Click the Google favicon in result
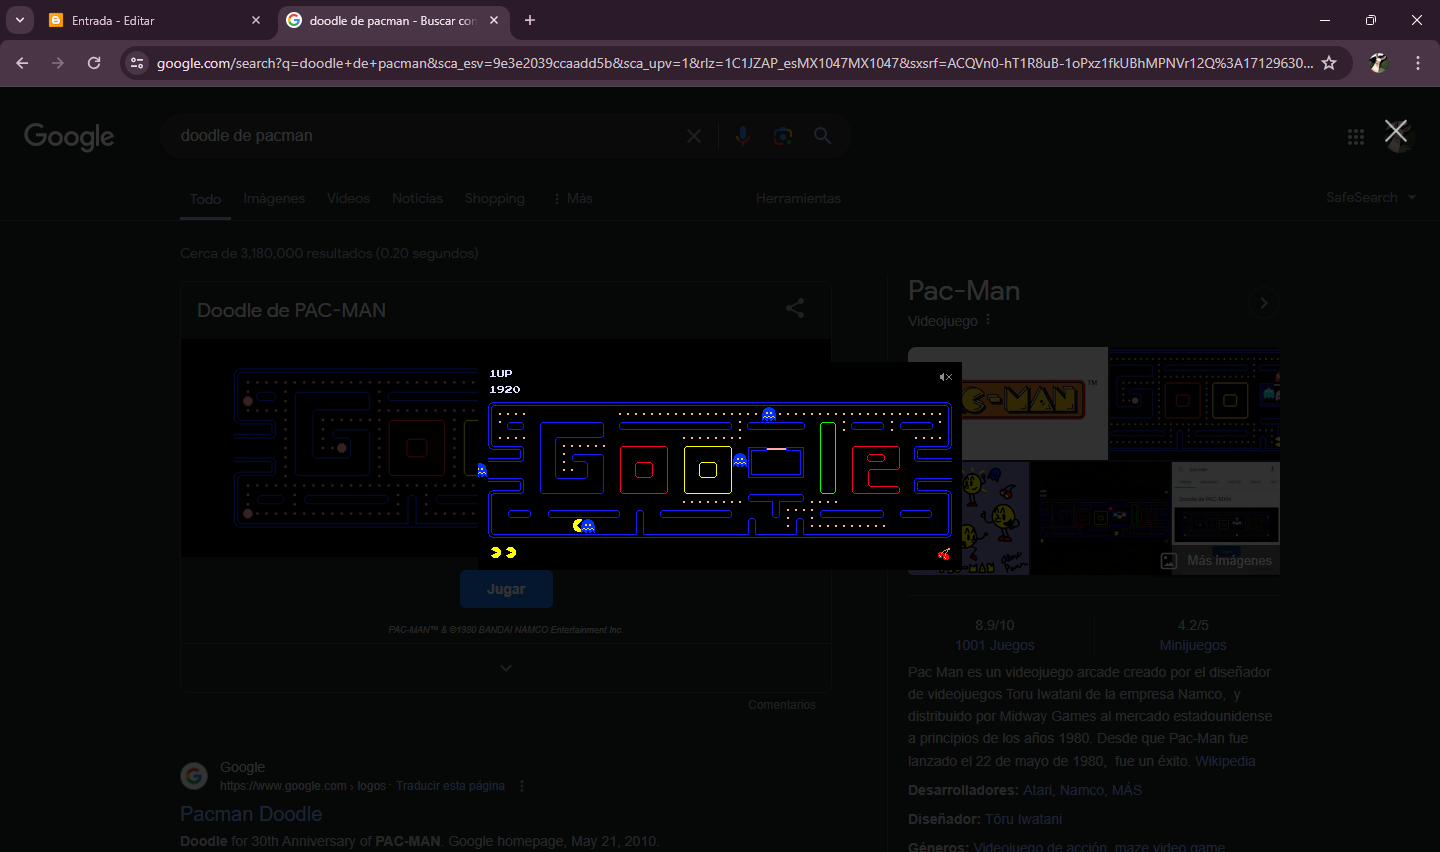This screenshot has height=852, width=1440. [194, 775]
